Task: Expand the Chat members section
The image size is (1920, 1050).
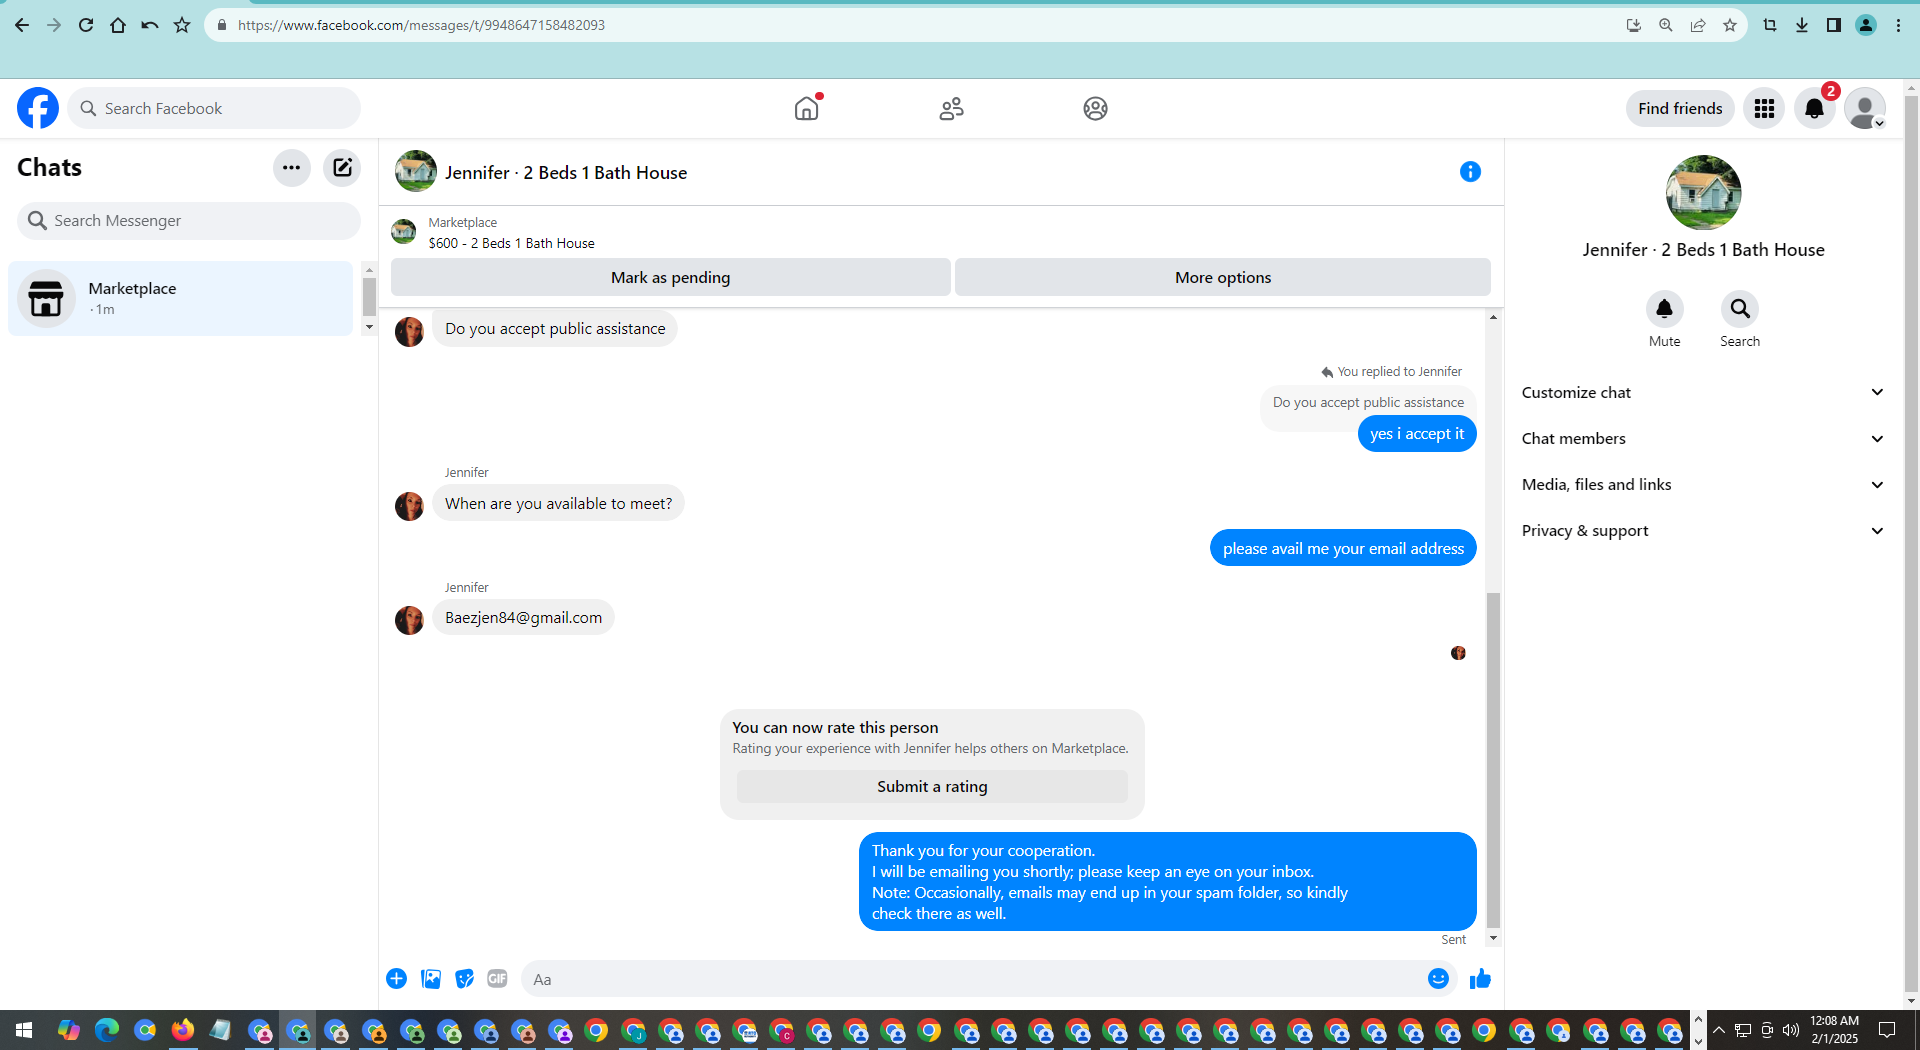Action: pos(1702,439)
